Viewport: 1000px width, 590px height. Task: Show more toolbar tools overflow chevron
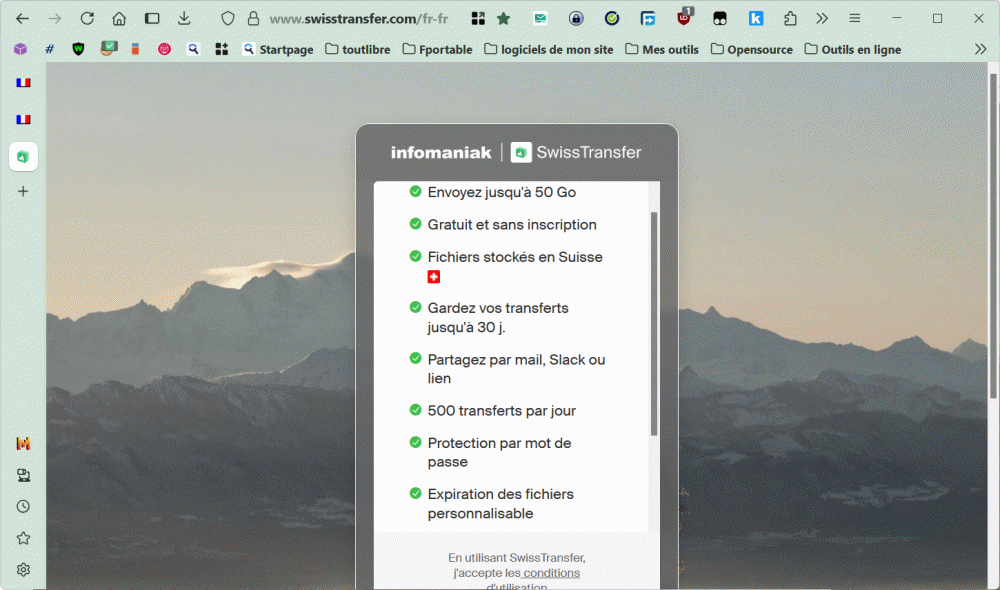pyautogui.click(x=822, y=18)
